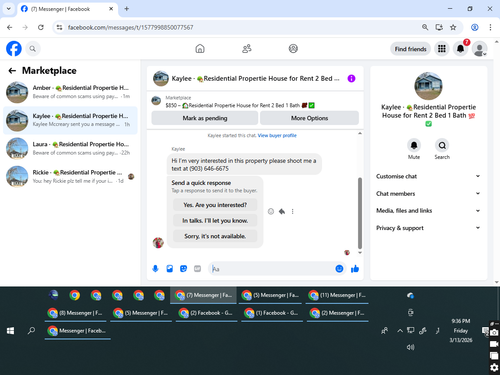The width and height of the screenshot is (500, 375).
Task: Open the listing thumbnail in Marketplace banner
Action: [156, 100]
